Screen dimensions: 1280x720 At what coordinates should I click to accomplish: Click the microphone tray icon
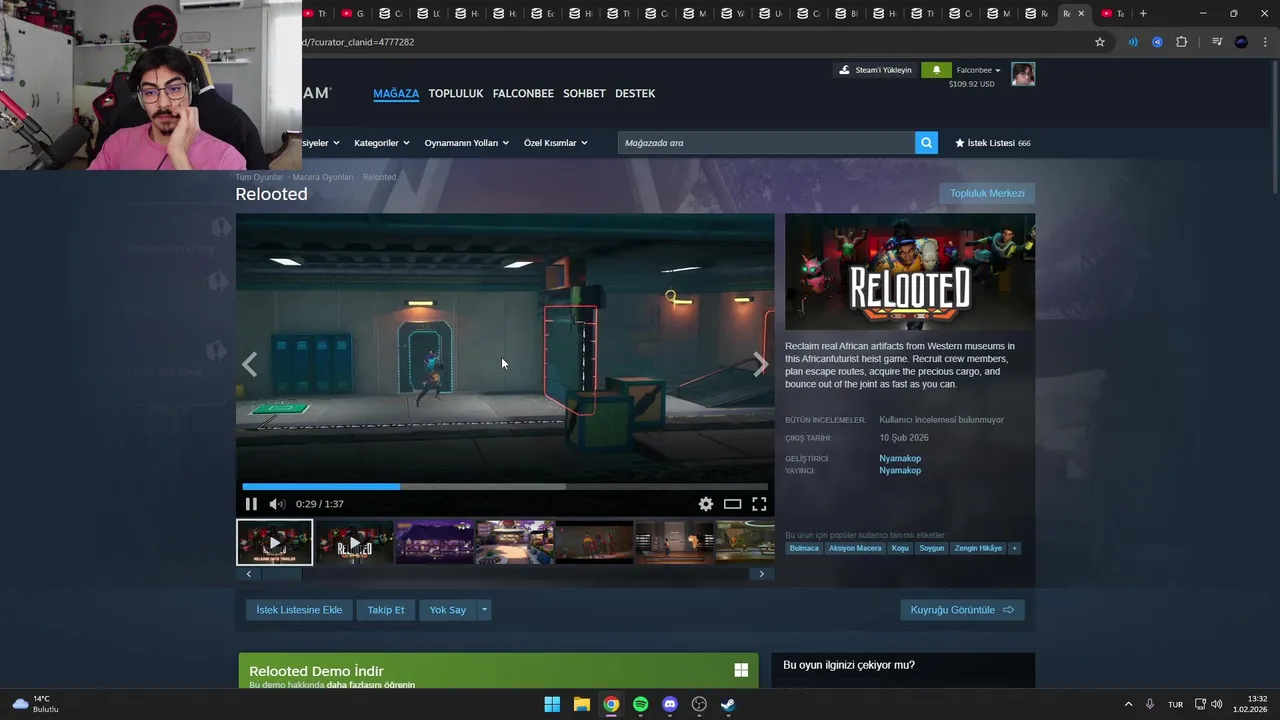point(1150,704)
